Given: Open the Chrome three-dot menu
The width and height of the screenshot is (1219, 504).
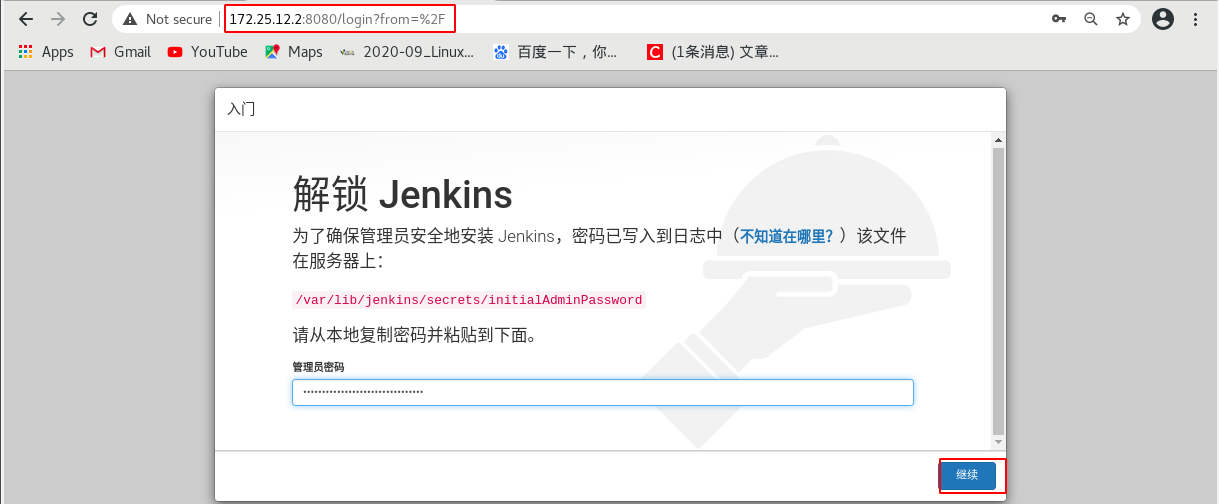Looking at the screenshot, I should point(1196,19).
